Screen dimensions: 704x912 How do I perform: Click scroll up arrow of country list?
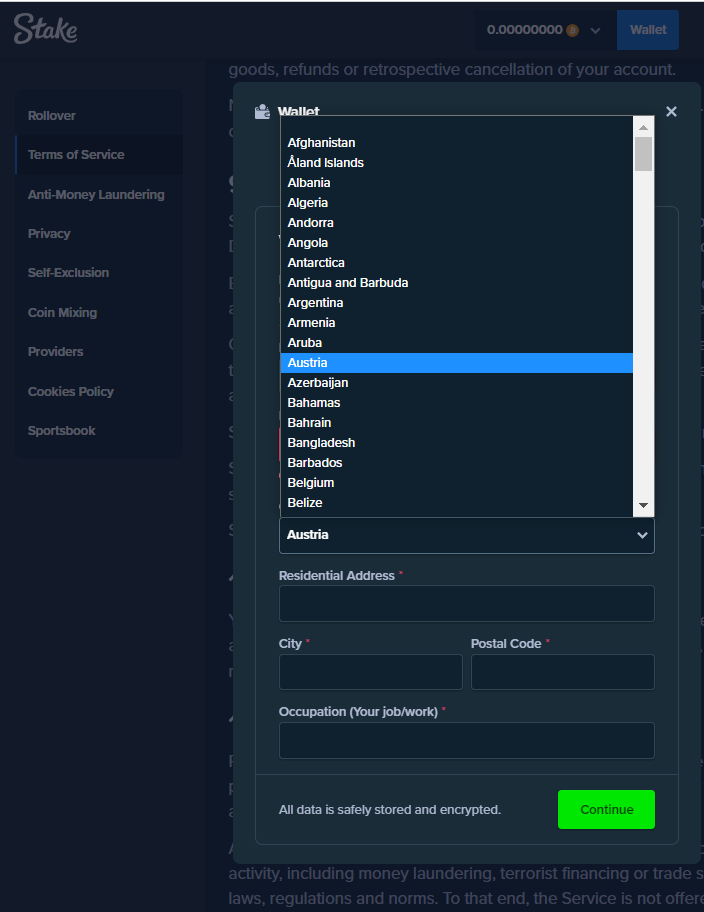click(644, 127)
